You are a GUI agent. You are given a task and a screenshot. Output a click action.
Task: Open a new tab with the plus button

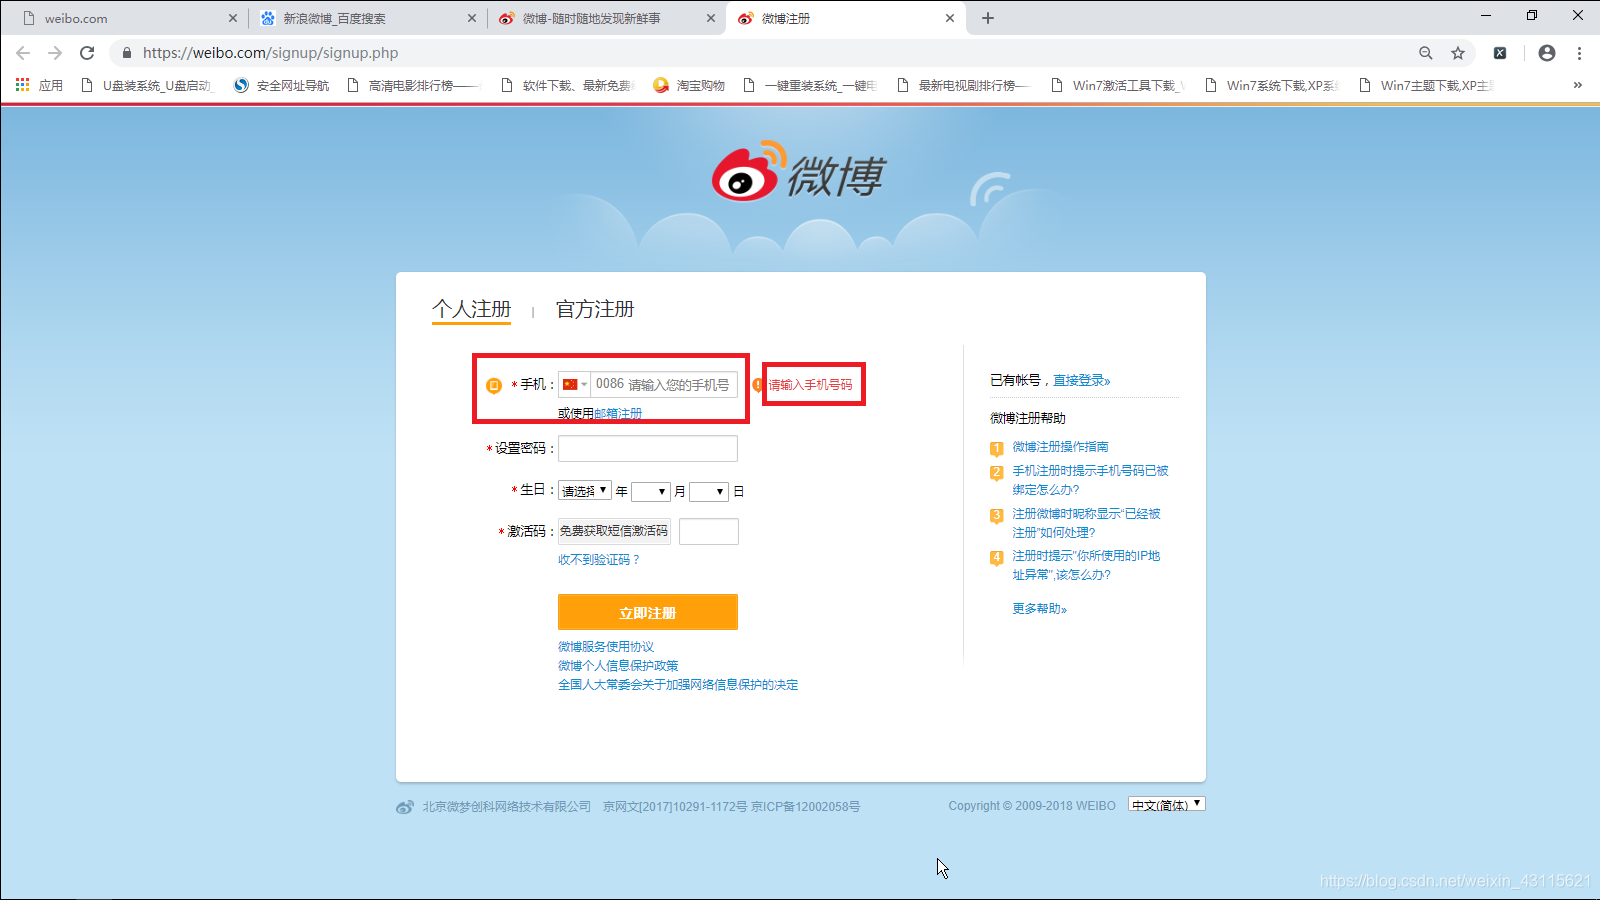pos(988,18)
